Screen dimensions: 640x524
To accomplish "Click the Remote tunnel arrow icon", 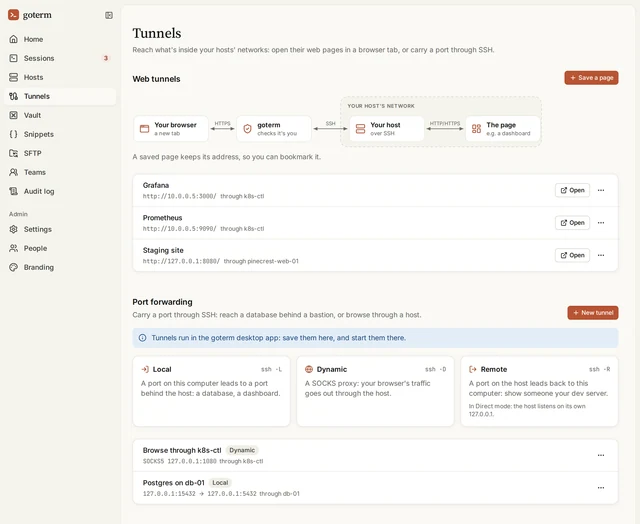I will click(x=473, y=369).
